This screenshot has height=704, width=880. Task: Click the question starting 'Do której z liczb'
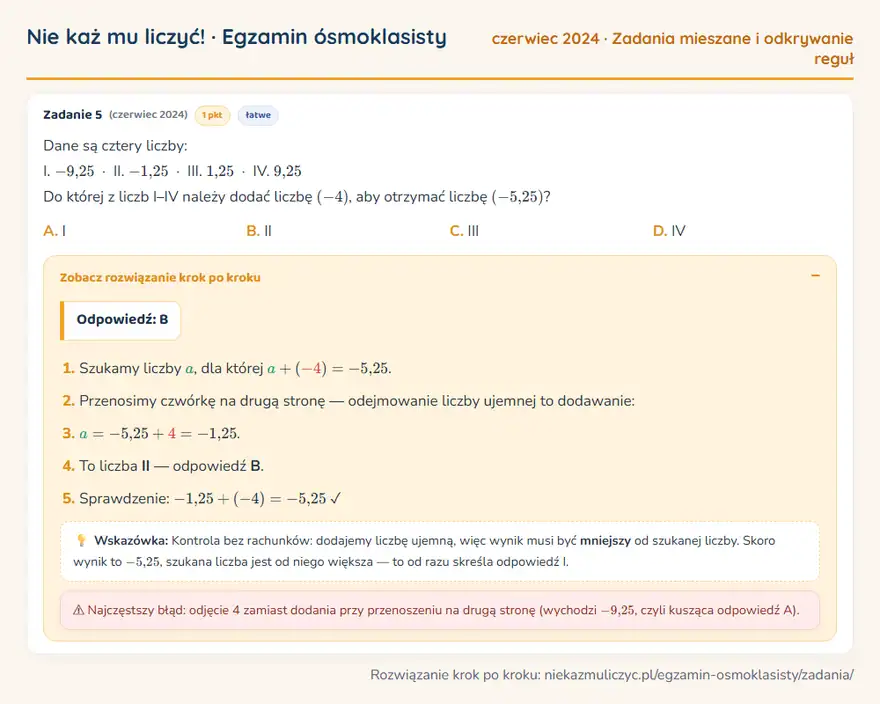(297, 197)
